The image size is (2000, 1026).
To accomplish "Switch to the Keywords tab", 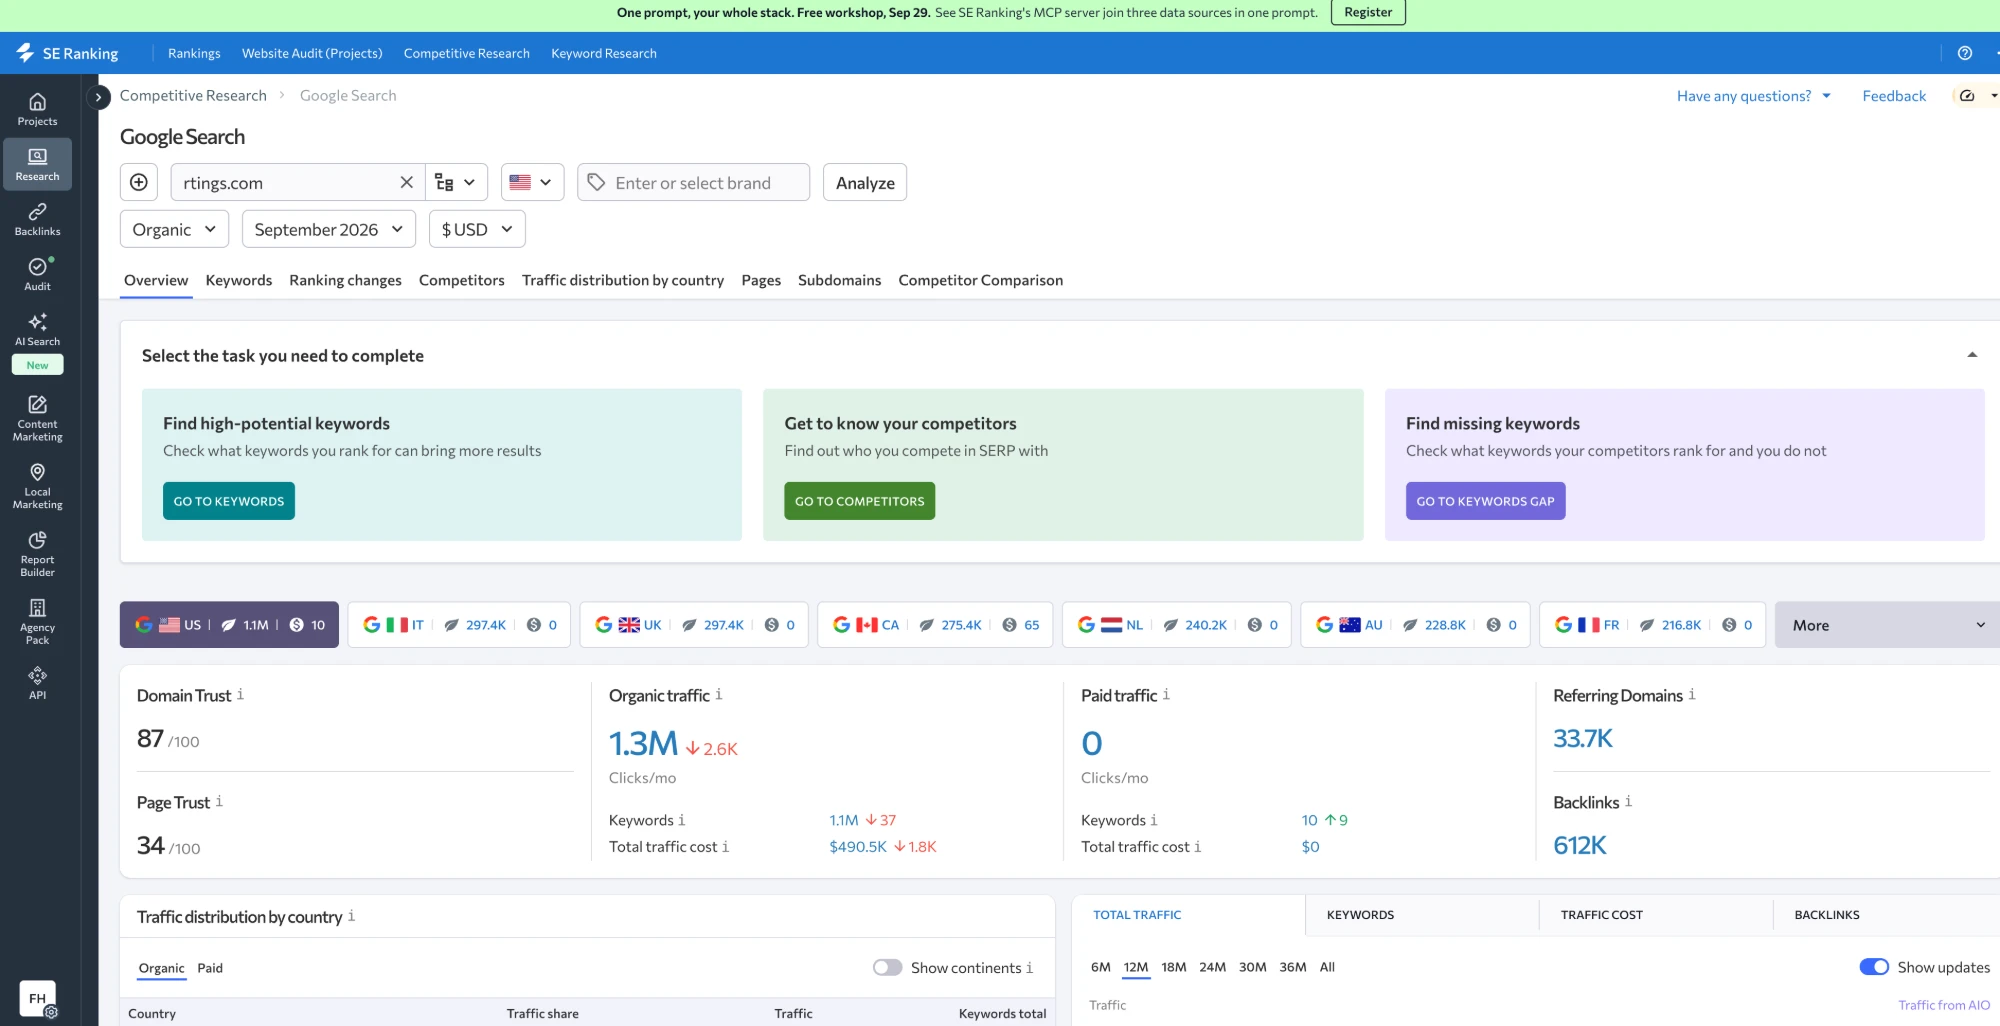I will click(x=239, y=280).
